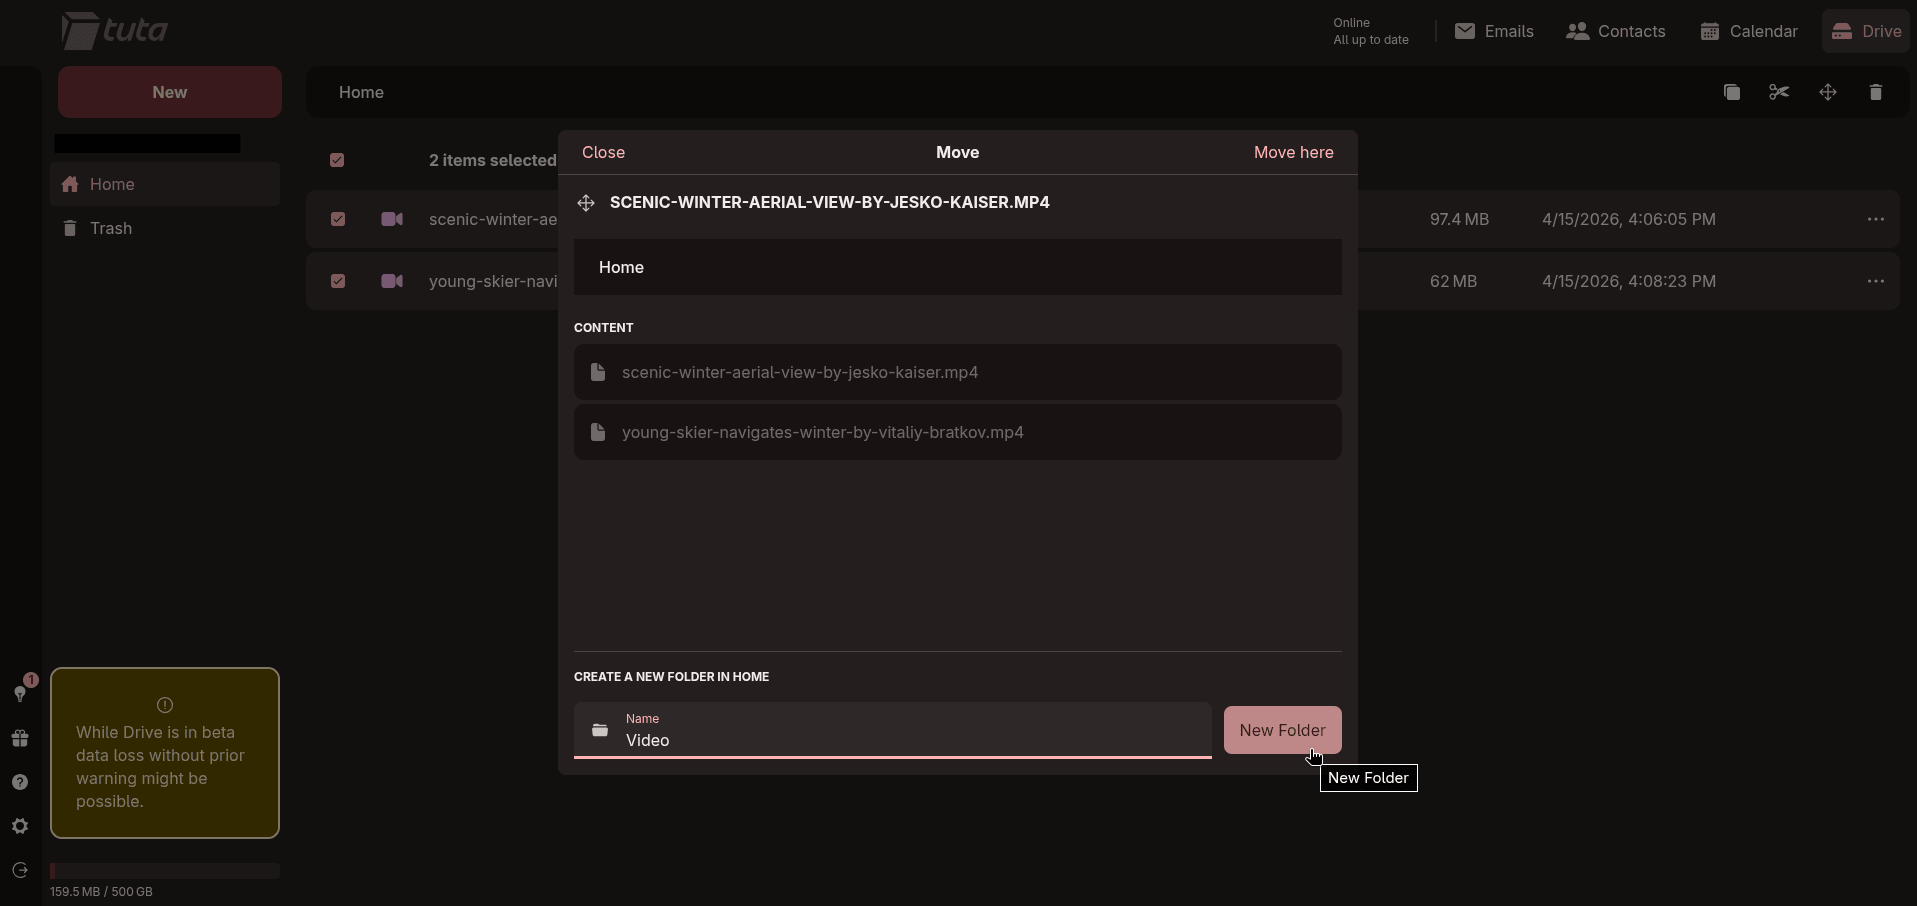Open the settings gear icon
The image size is (1917, 906).
coord(20,826)
